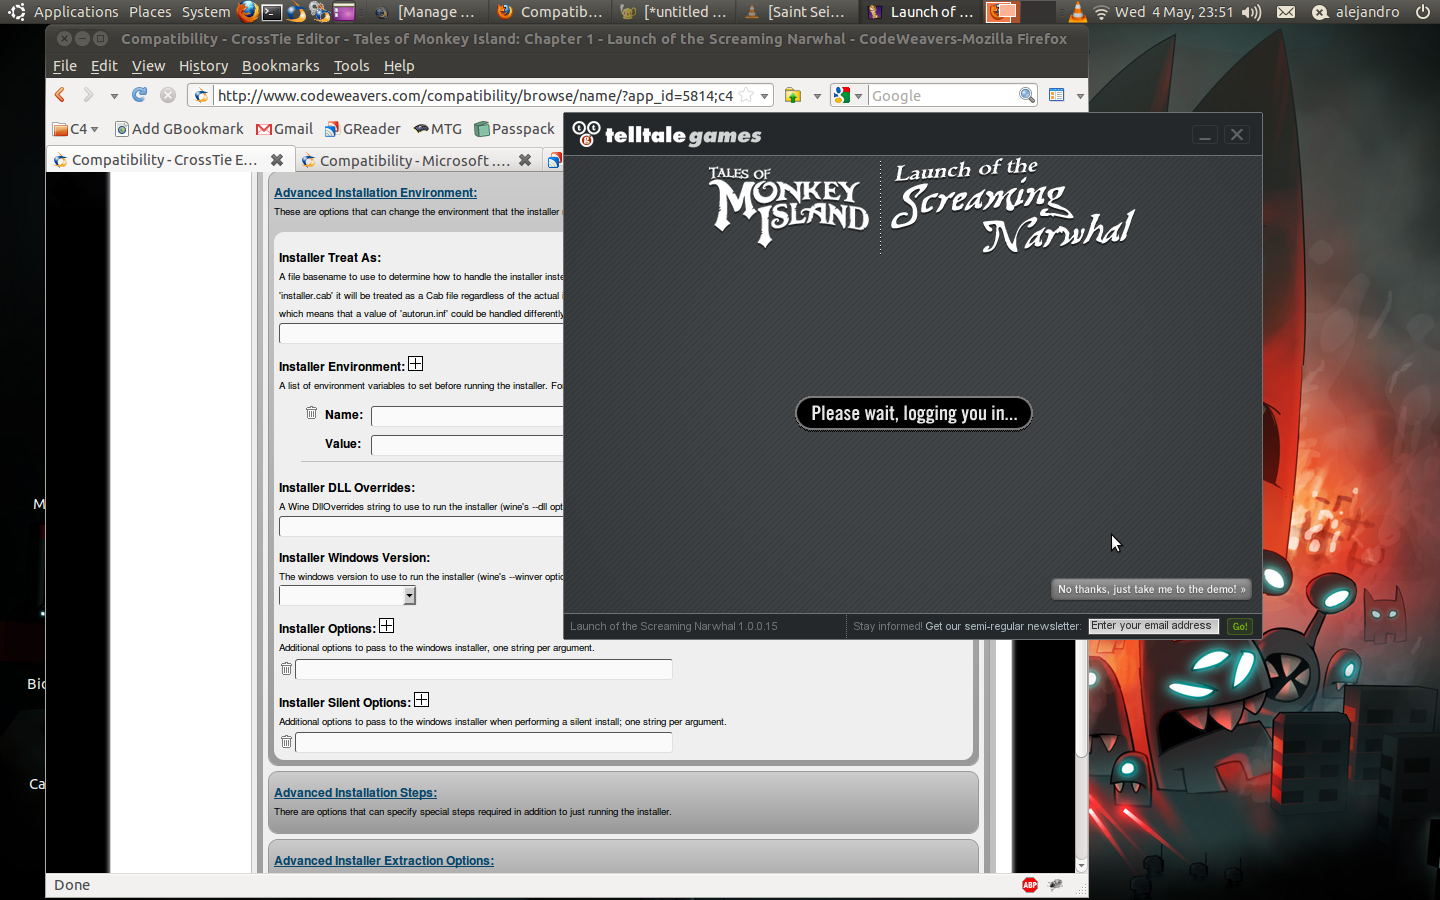This screenshot has width=1440, height=900.
Task: Expand the Installer Options plus control
Action: pos(386,625)
